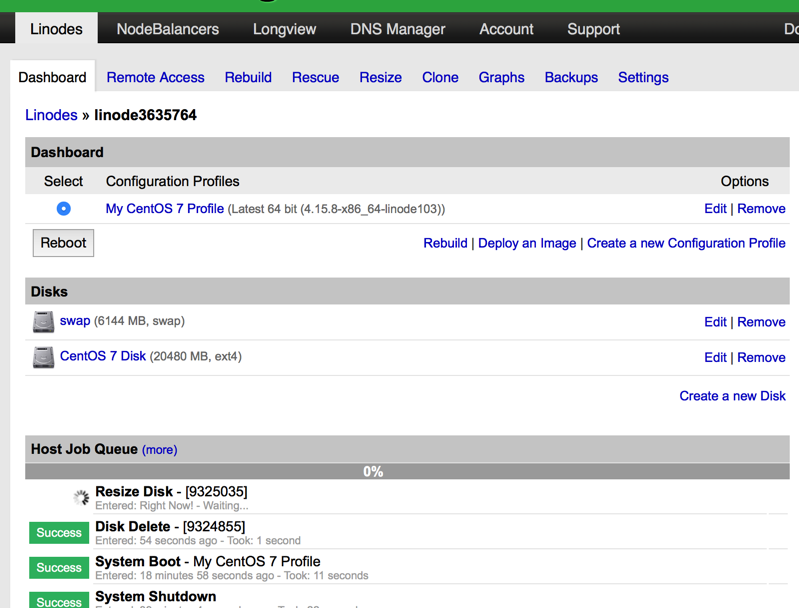
Task: Click the Dashboard section header bar
Action: [407, 152]
